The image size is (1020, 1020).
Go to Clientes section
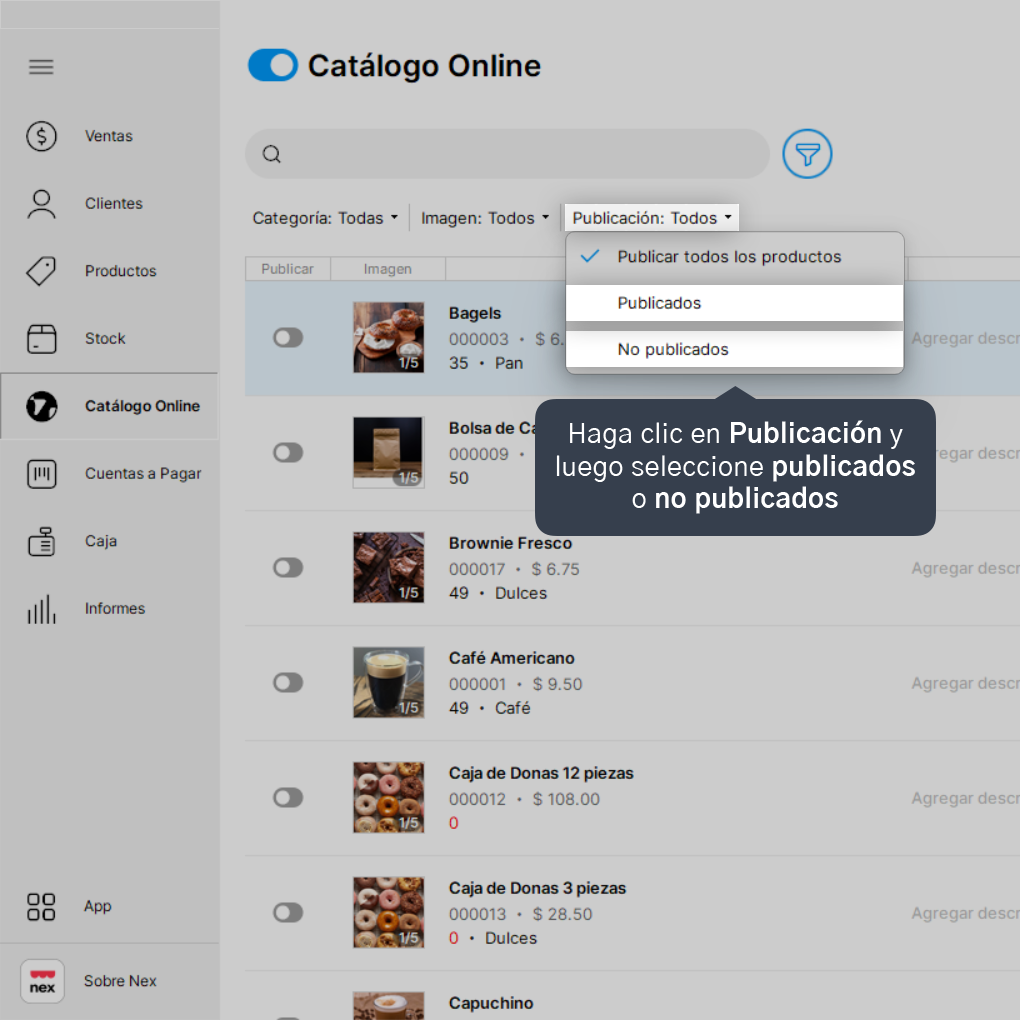click(x=114, y=204)
